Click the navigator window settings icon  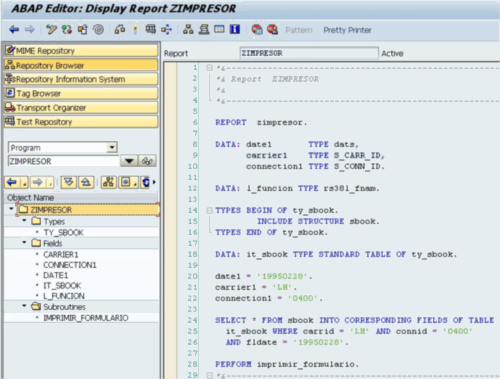click(126, 182)
